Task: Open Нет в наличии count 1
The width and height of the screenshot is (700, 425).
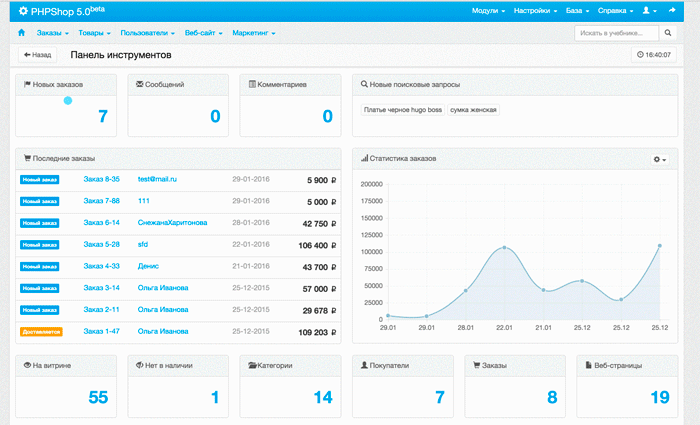Action: click(x=215, y=397)
